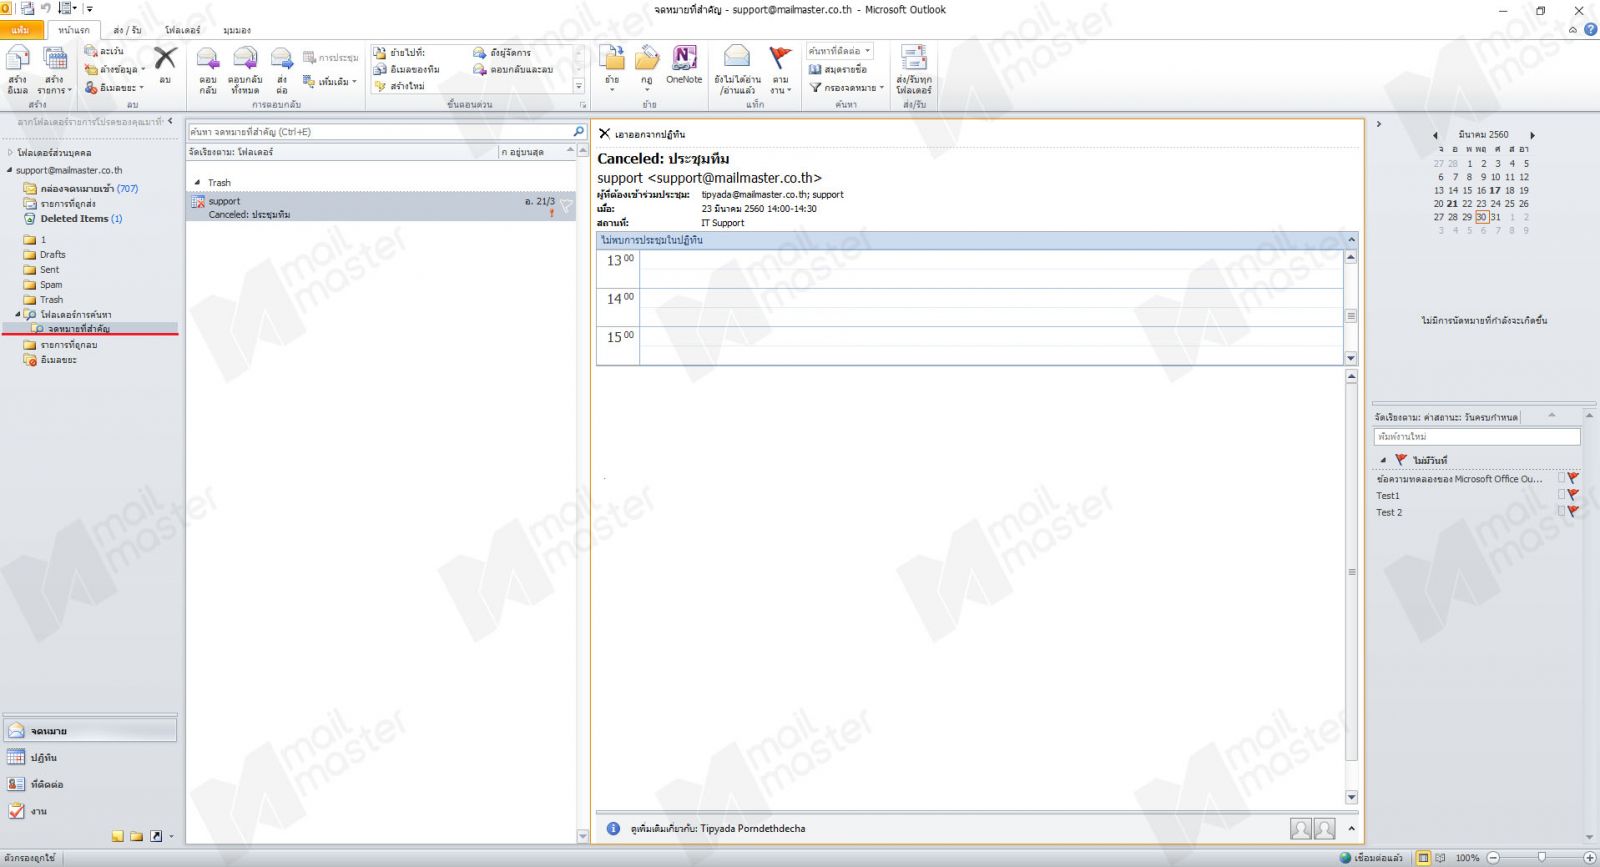Toggle the red flag for task Test 2

(1573, 511)
